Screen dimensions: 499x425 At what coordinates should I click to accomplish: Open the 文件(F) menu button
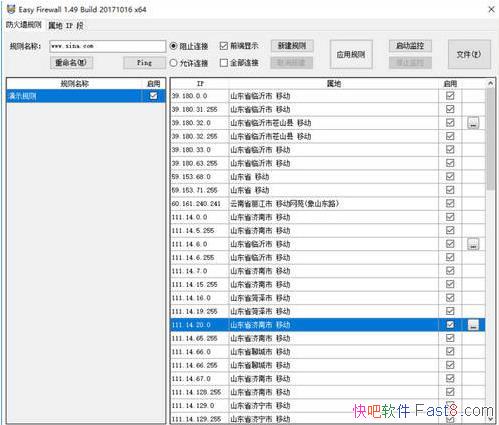coord(469,55)
